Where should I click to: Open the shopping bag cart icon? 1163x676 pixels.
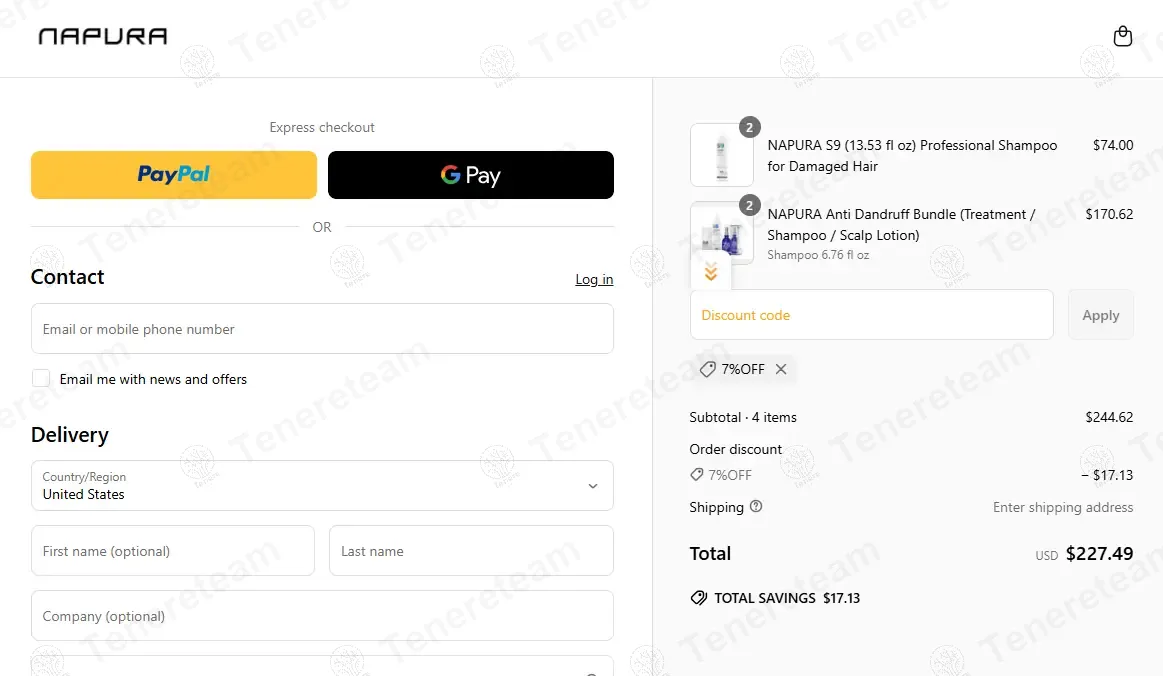tap(1122, 36)
